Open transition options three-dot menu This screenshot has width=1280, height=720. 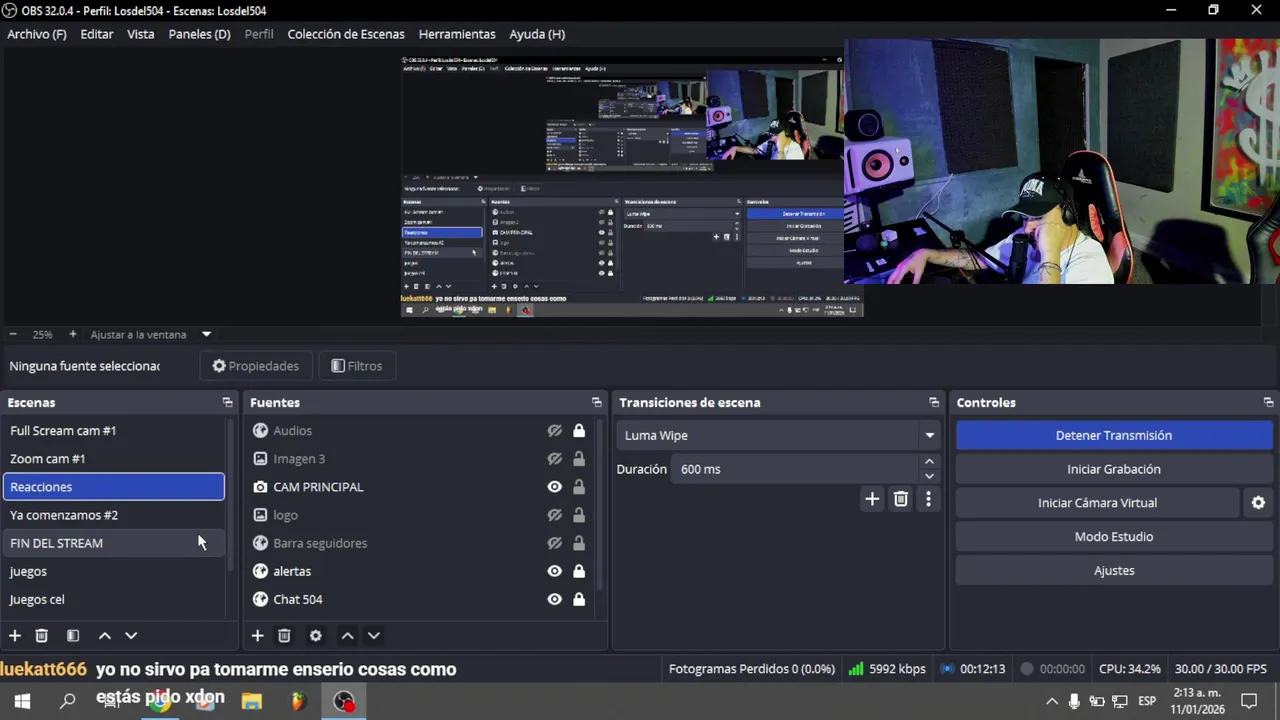(928, 499)
